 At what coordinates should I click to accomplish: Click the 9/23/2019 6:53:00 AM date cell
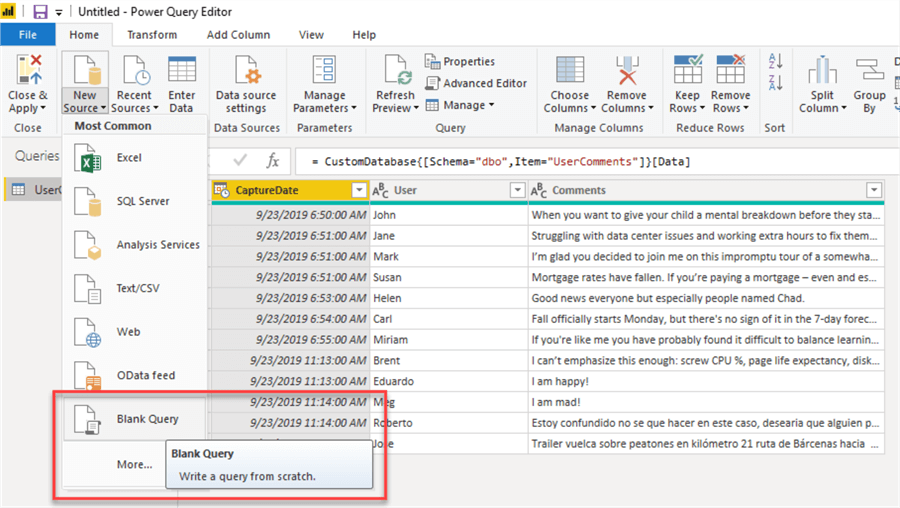click(x=290, y=298)
